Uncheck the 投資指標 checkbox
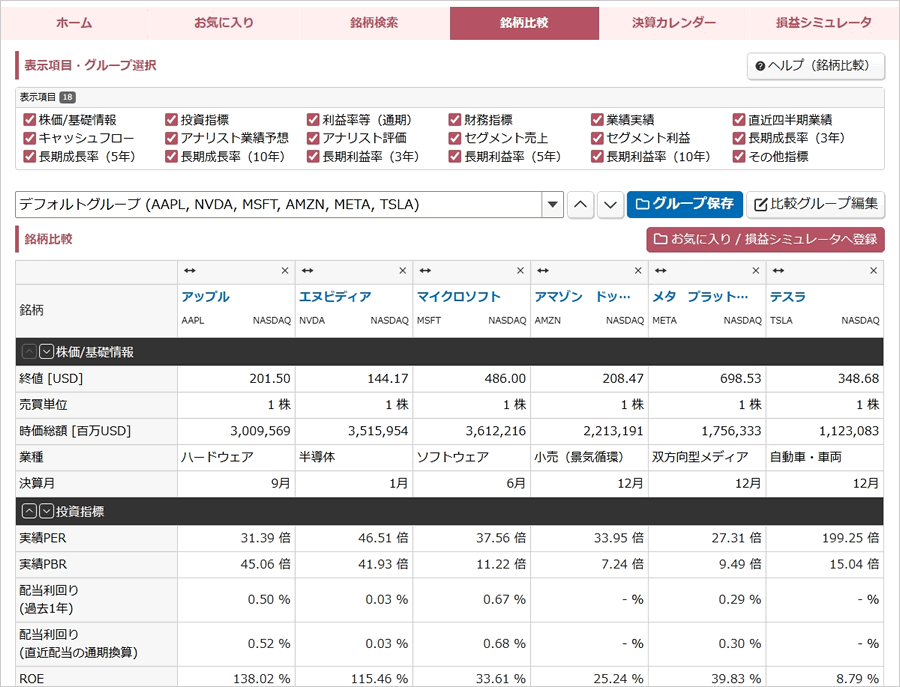 (171, 119)
